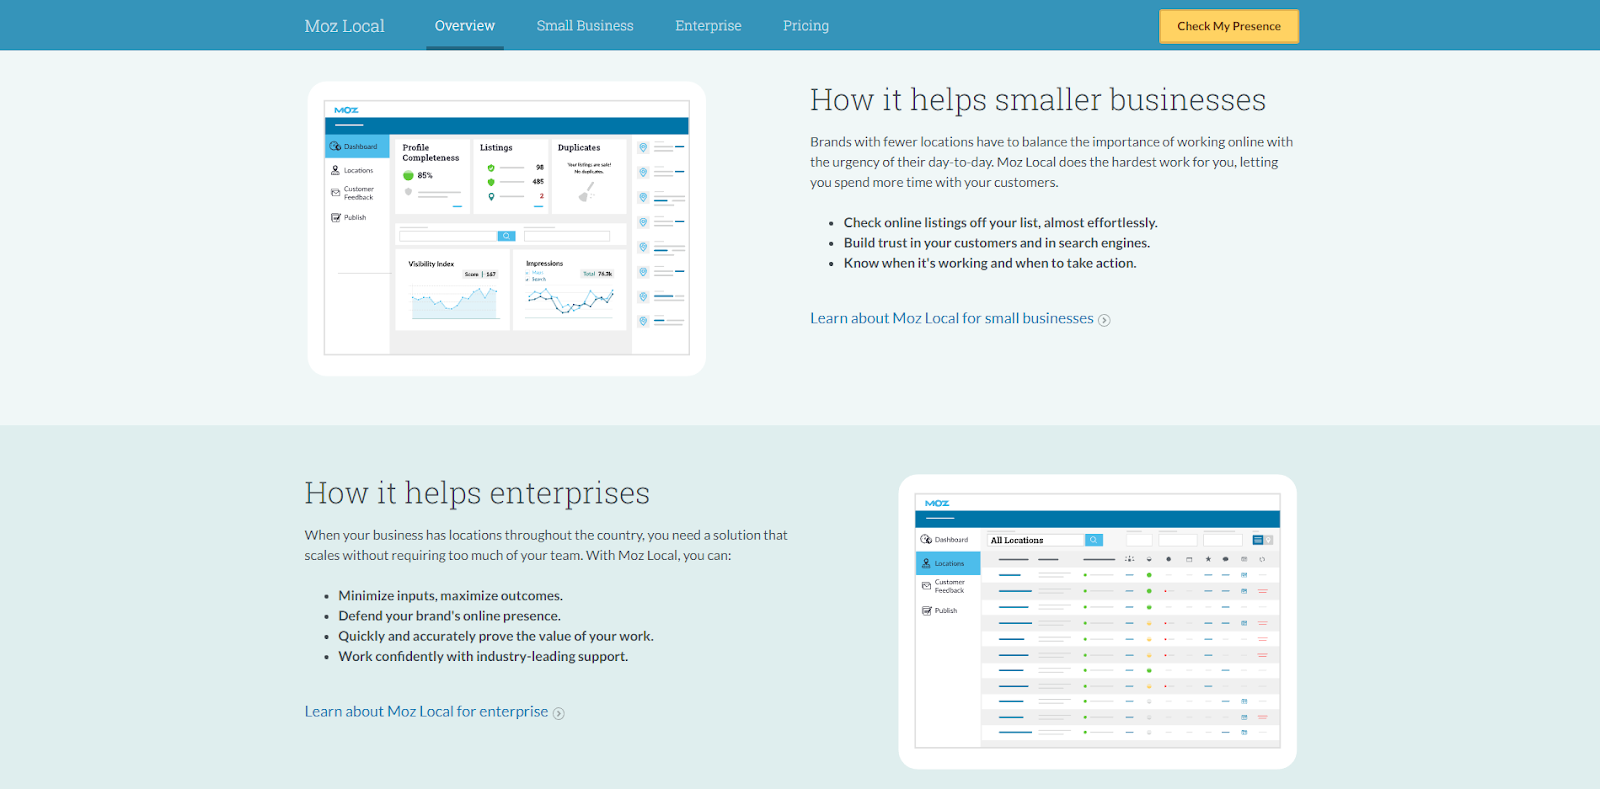Follow Learn about Moz Local for small businesses

[x=960, y=318]
